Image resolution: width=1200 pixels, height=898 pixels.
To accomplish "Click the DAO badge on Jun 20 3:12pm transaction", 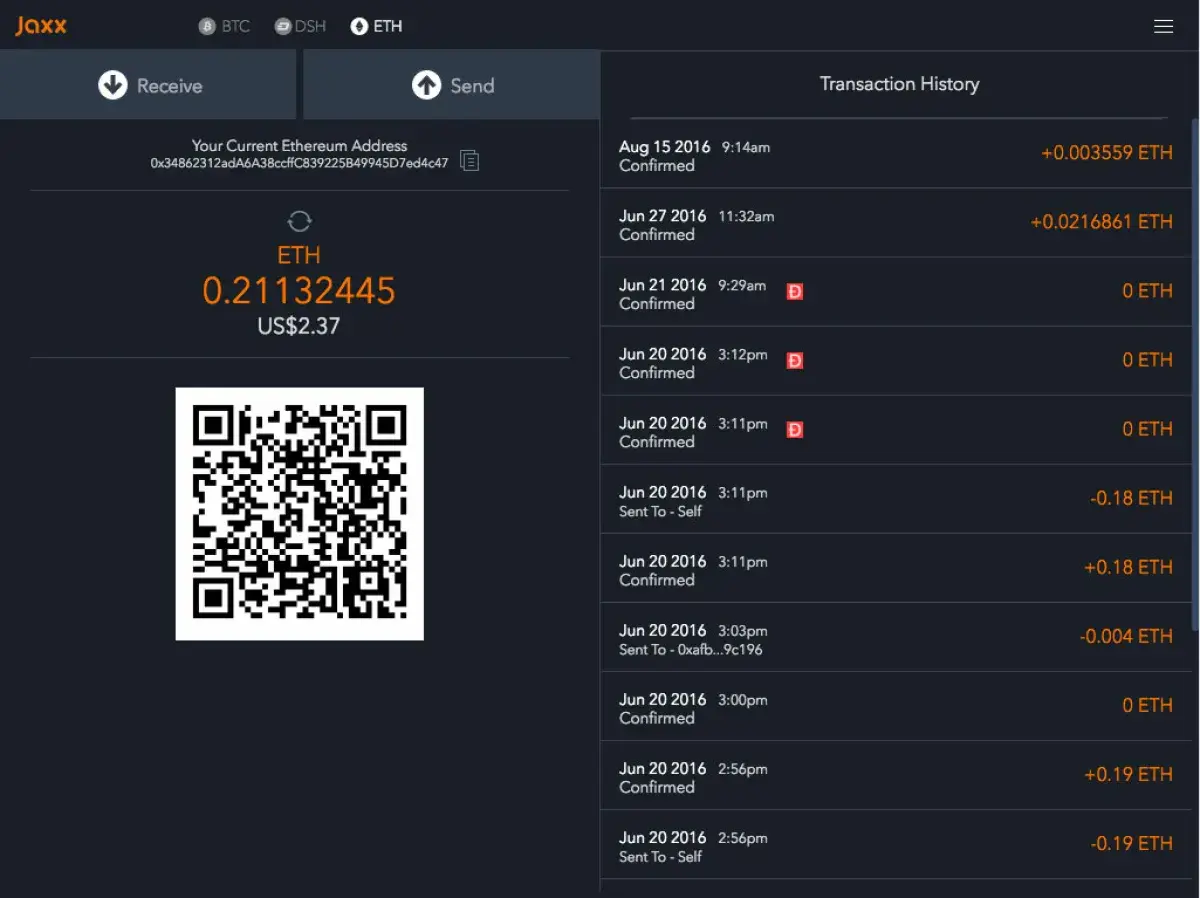I will [x=794, y=360].
